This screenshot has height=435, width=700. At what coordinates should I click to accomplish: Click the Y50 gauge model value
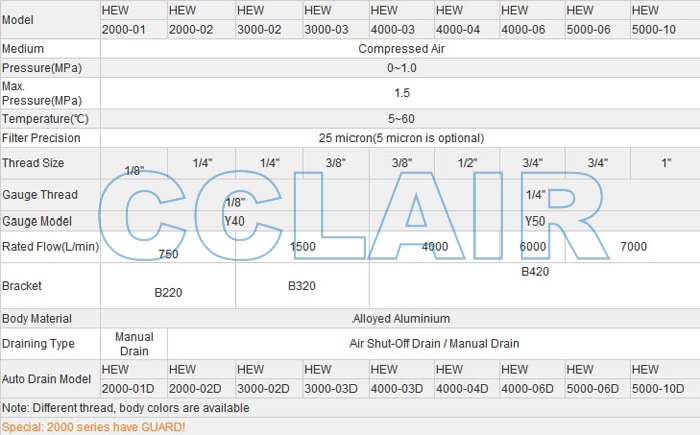pos(534,221)
